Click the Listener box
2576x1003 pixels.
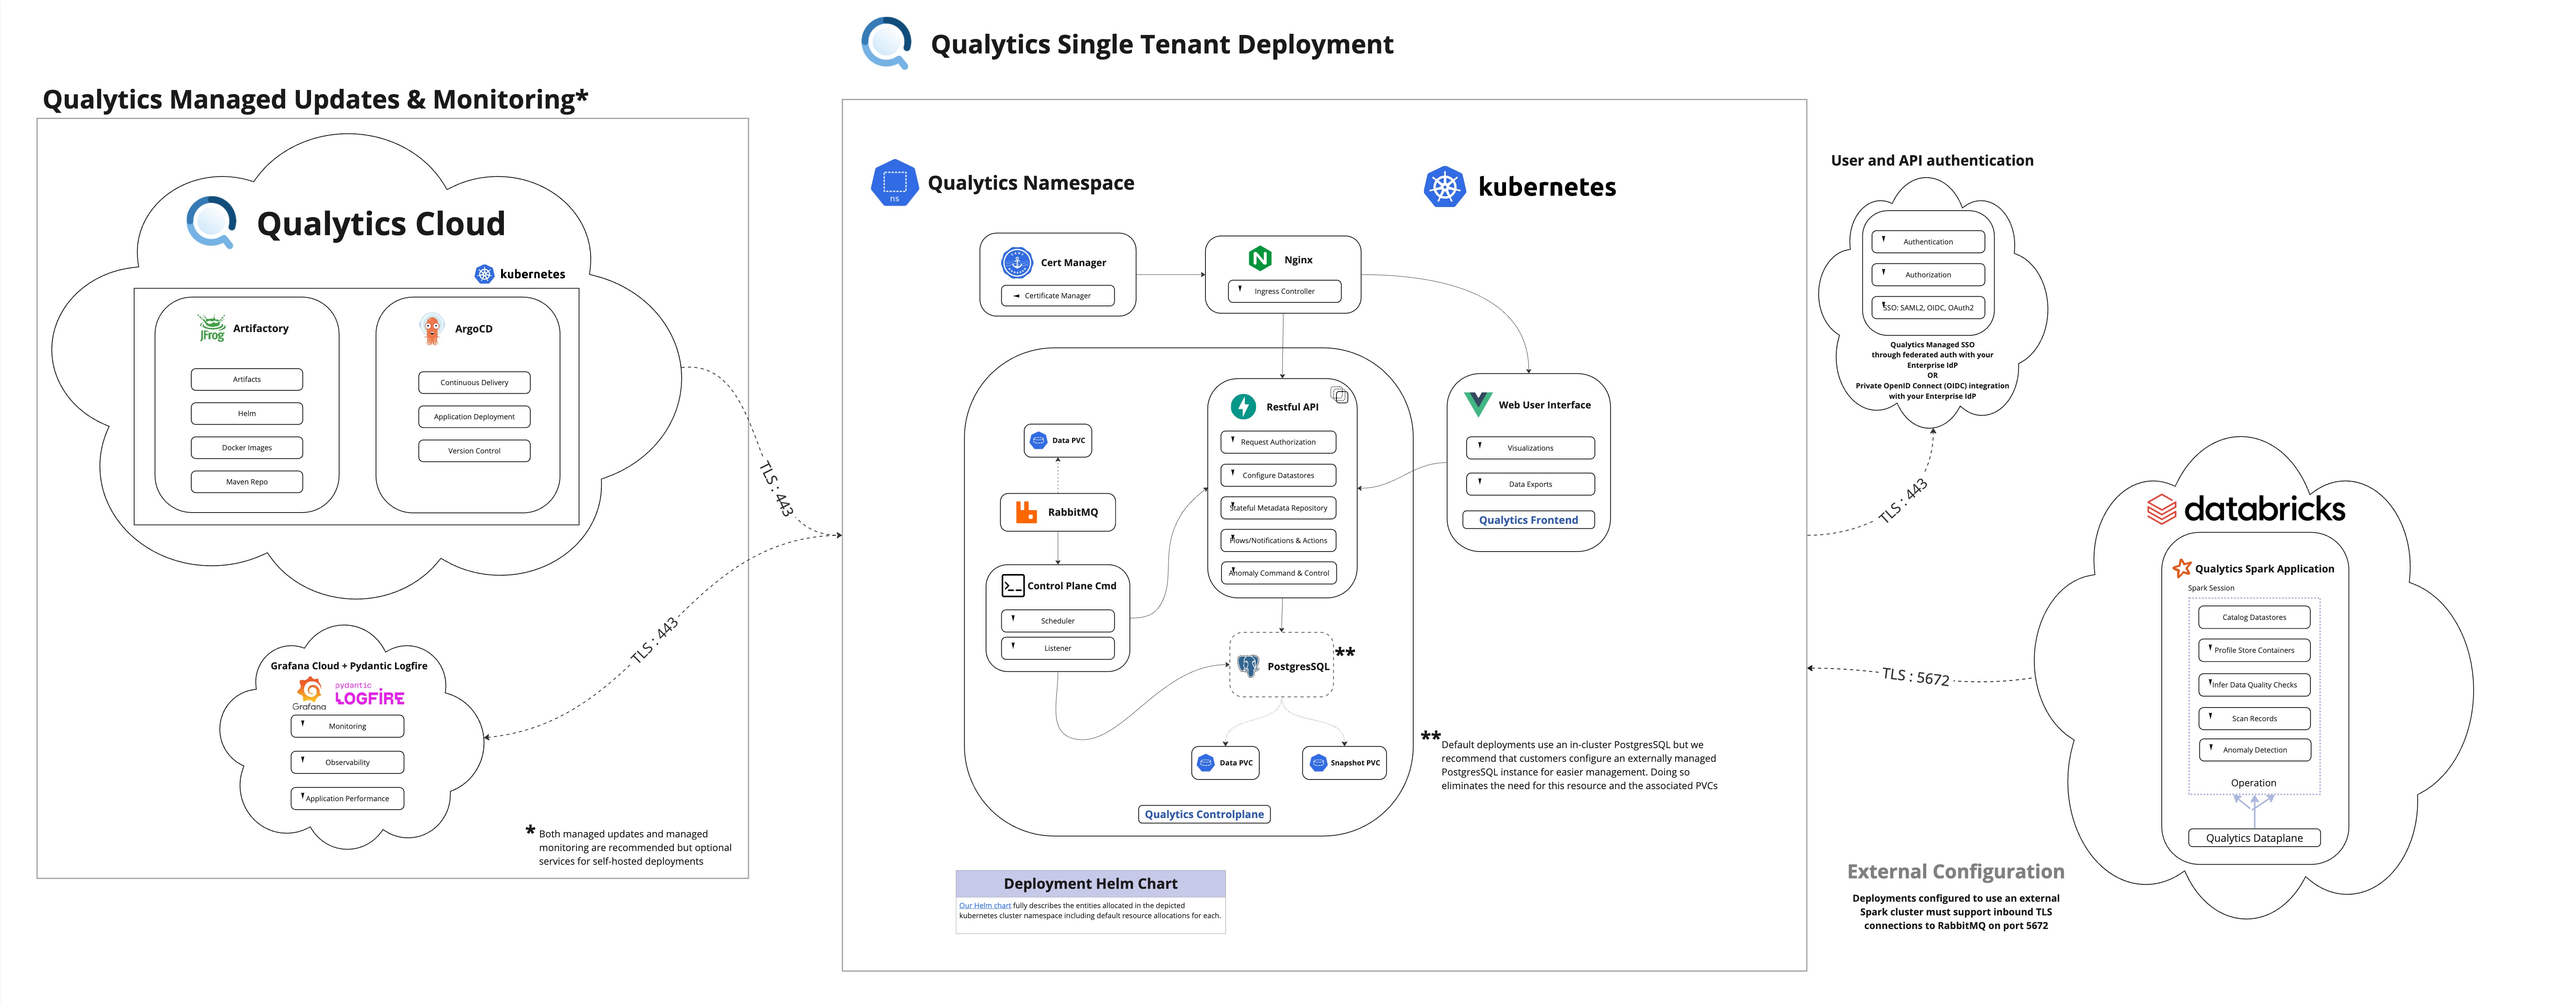click(1057, 648)
